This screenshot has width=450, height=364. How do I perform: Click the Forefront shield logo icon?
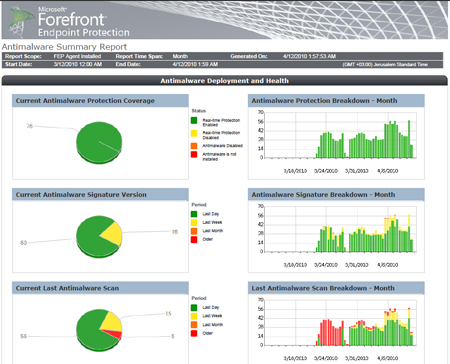(x=21, y=21)
